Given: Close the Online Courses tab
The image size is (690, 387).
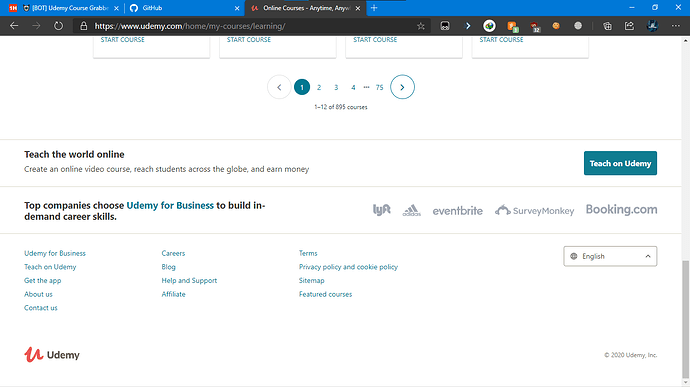Looking at the screenshot, I should tap(358, 8).
